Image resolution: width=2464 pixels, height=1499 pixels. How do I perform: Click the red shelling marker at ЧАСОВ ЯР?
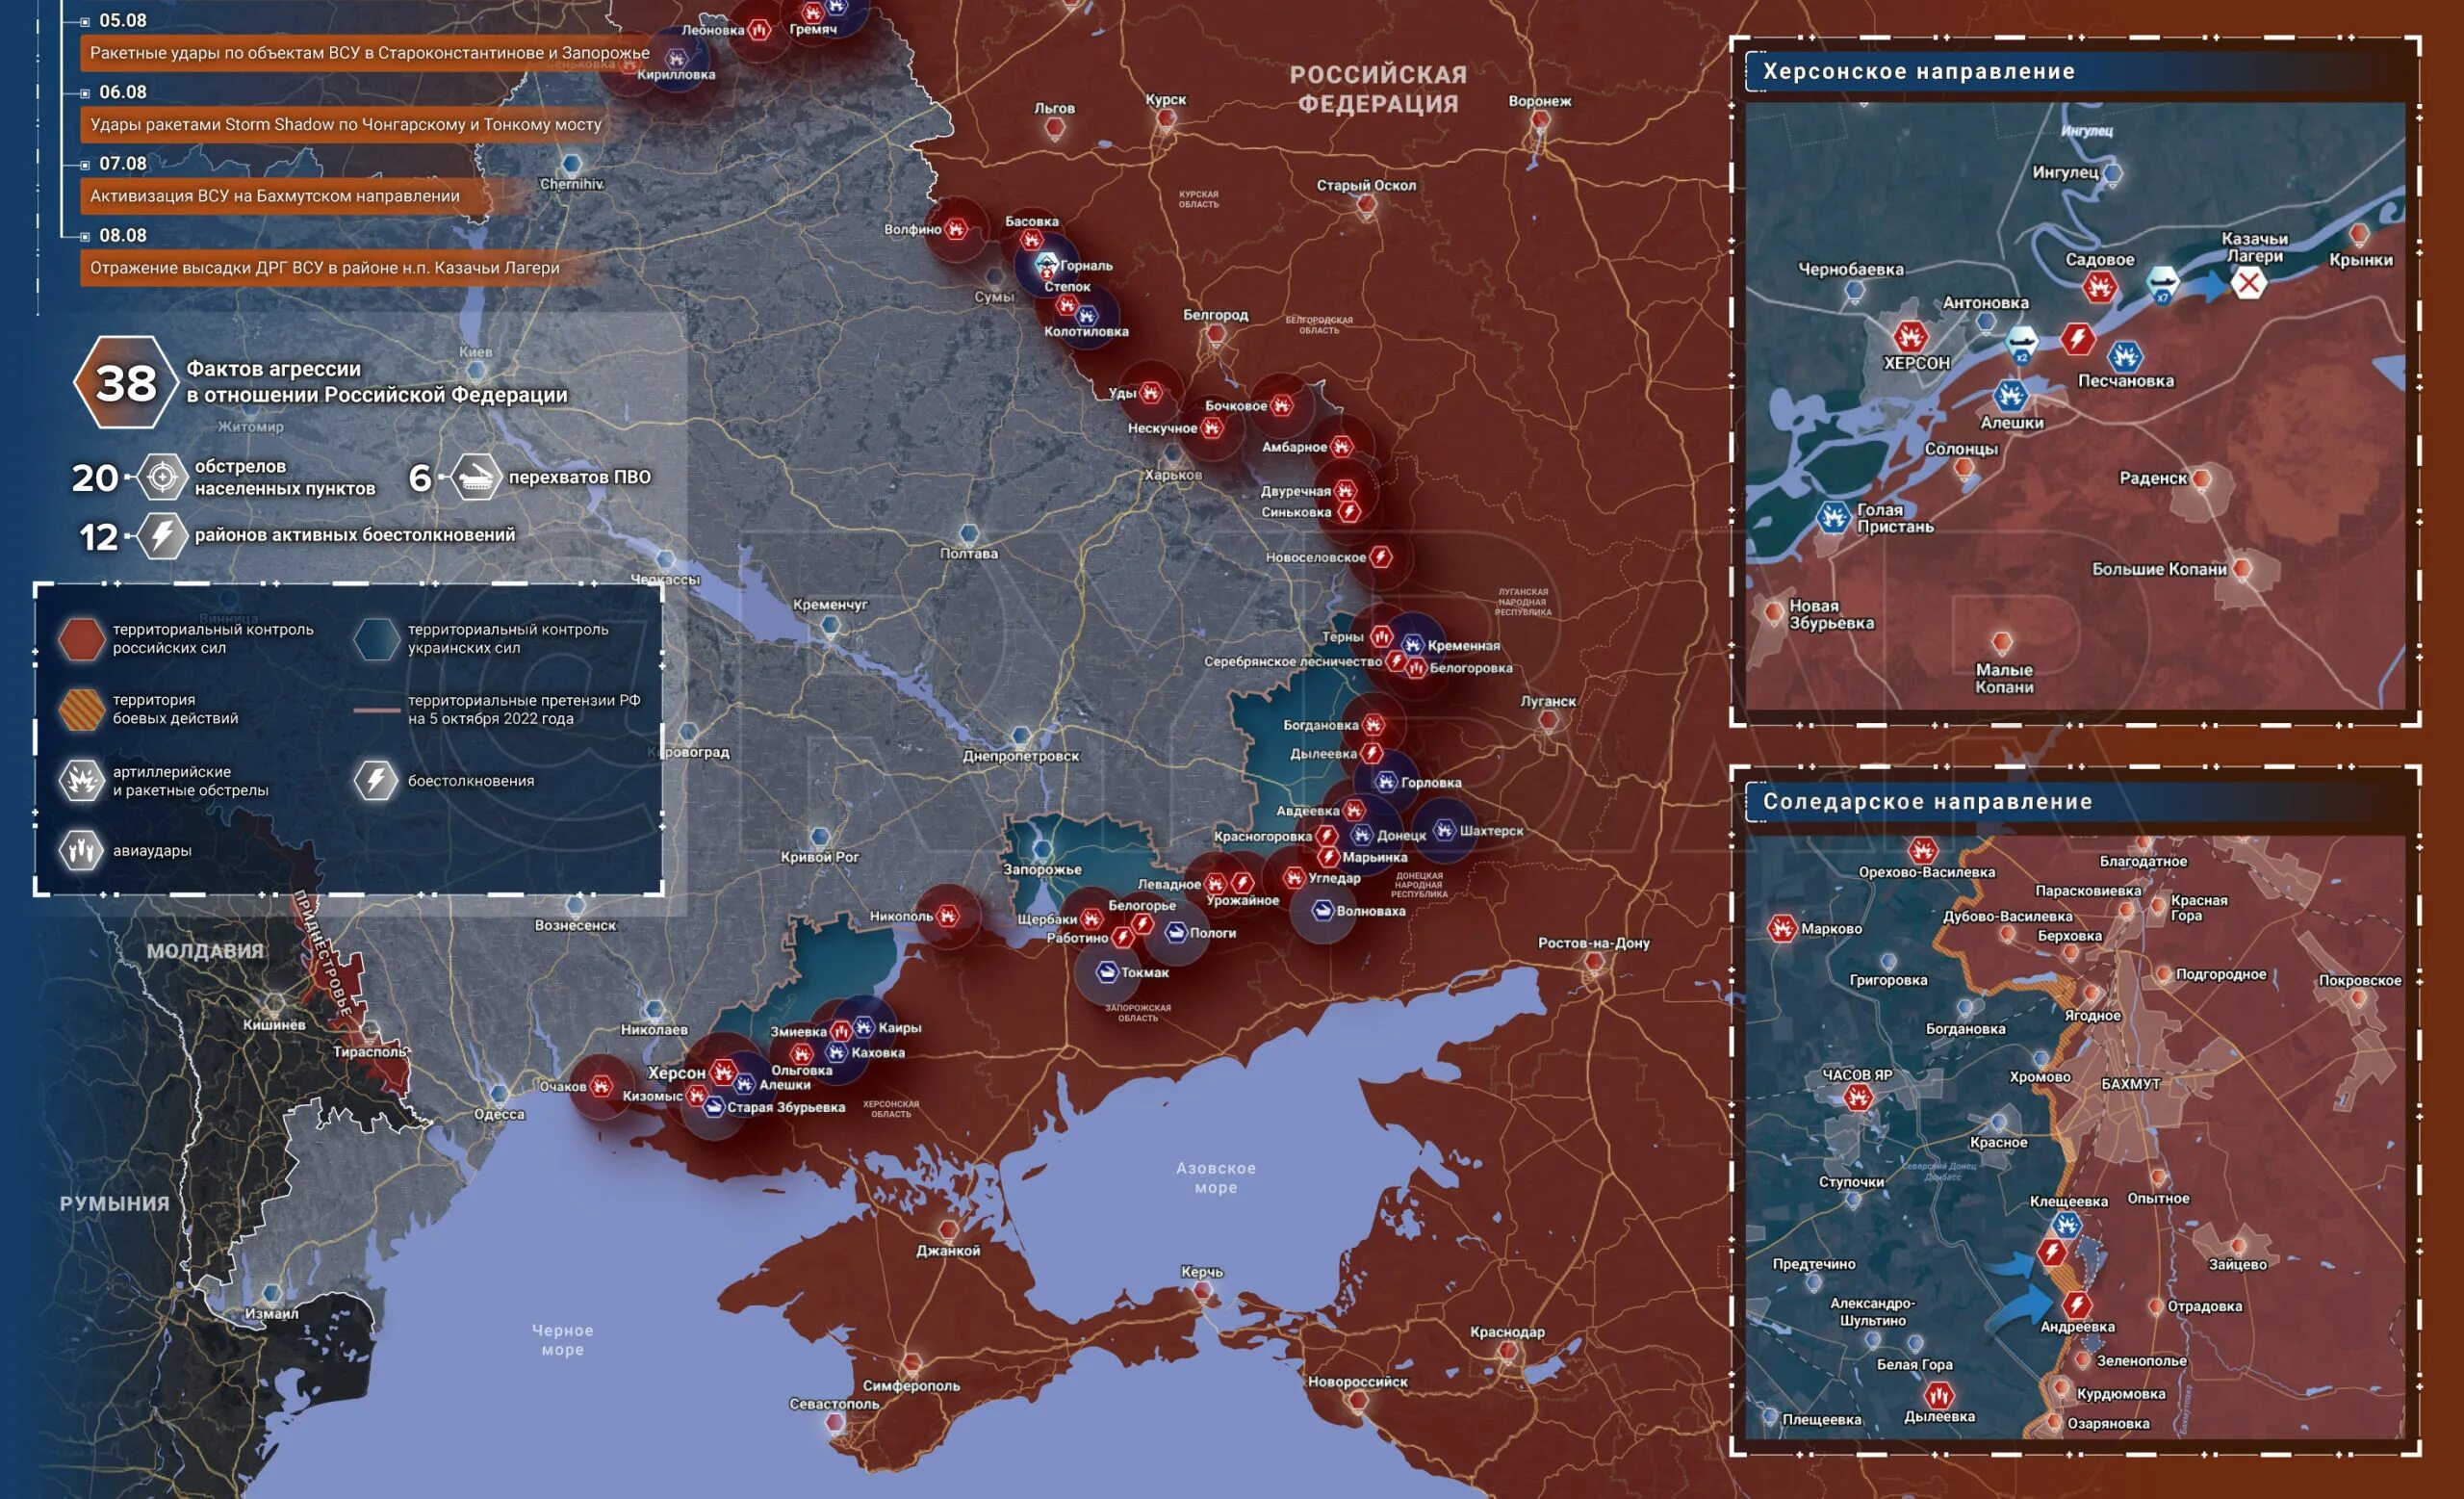click(x=1858, y=1097)
